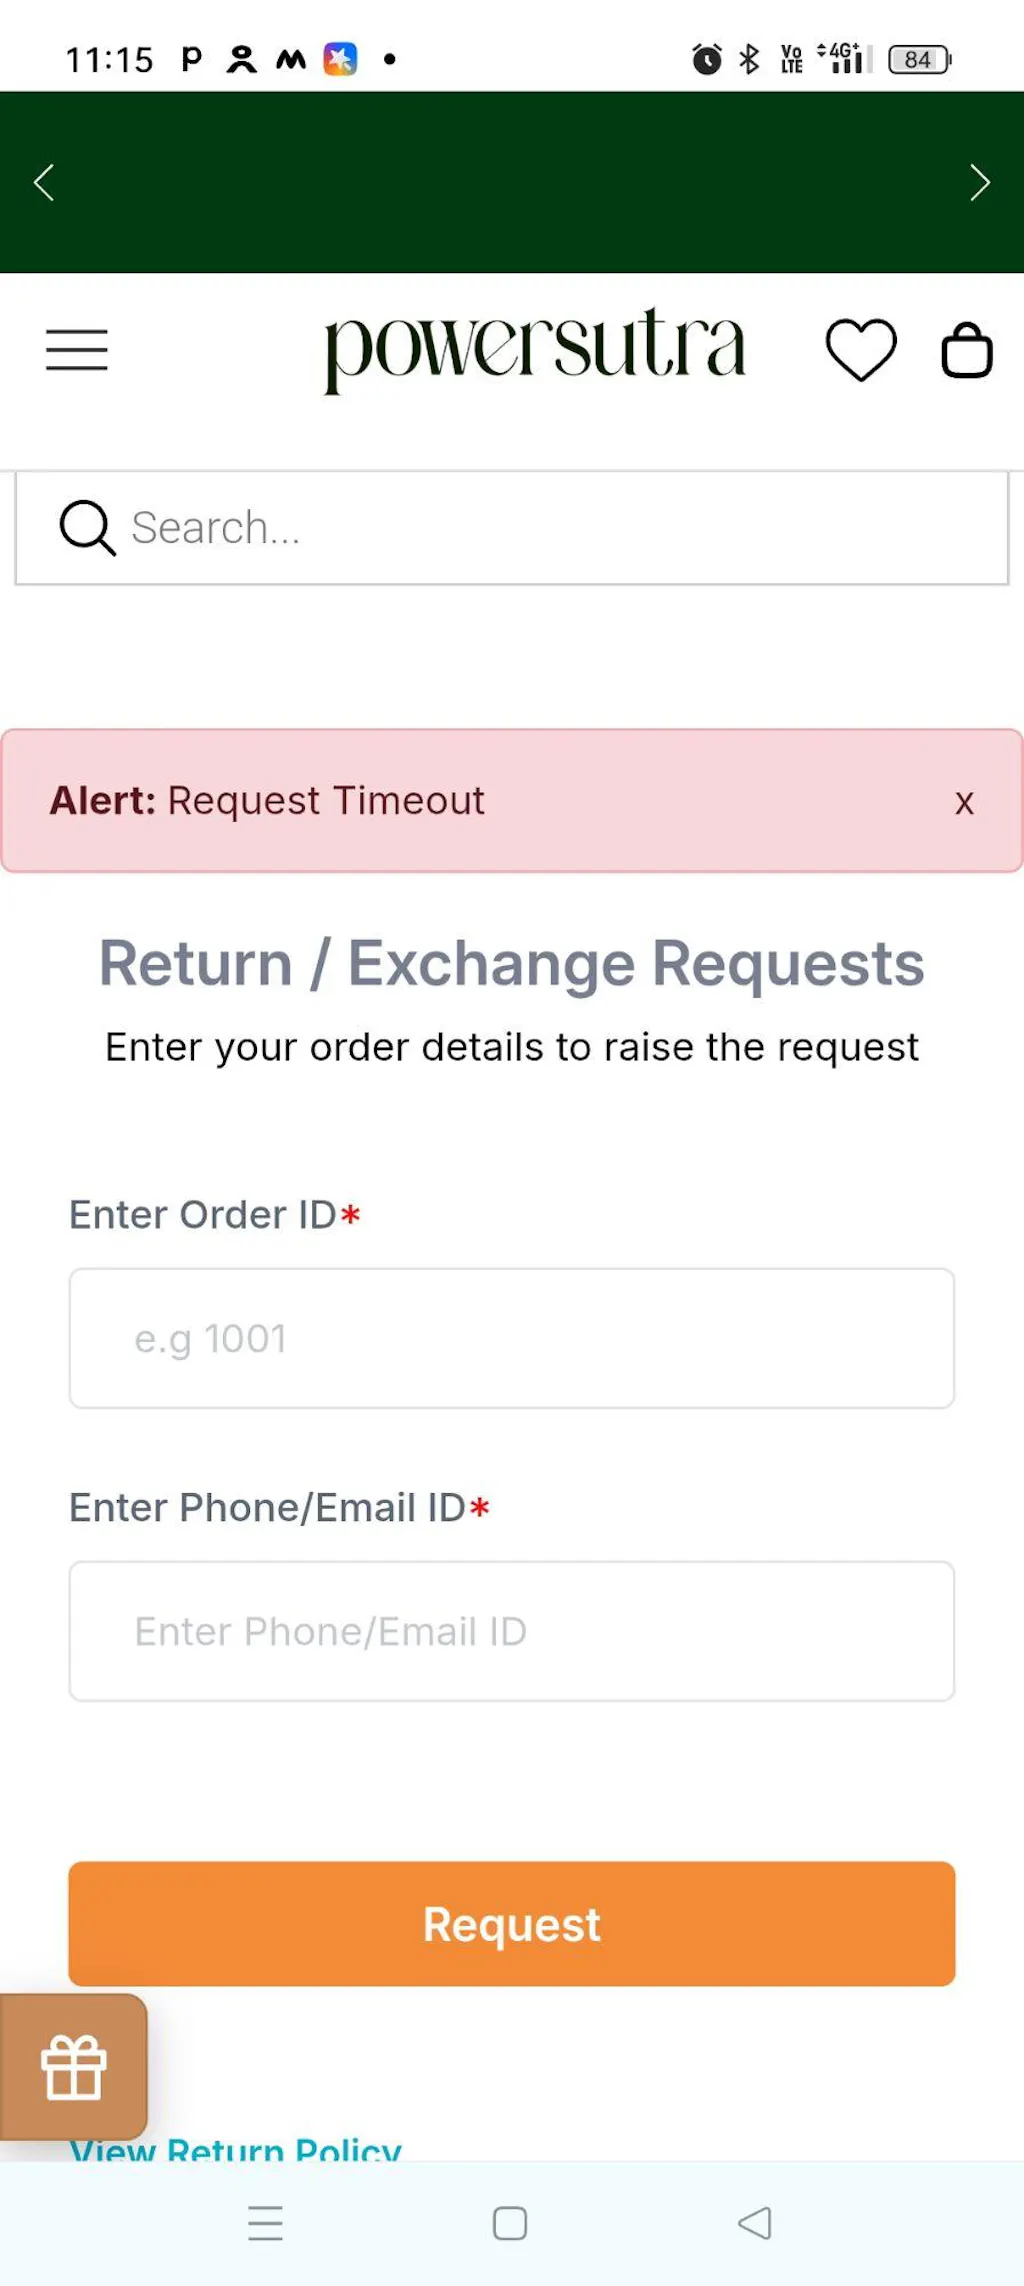Open the shopping bag cart
This screenshot has height=2286, width=1024.
click(967, 350)
